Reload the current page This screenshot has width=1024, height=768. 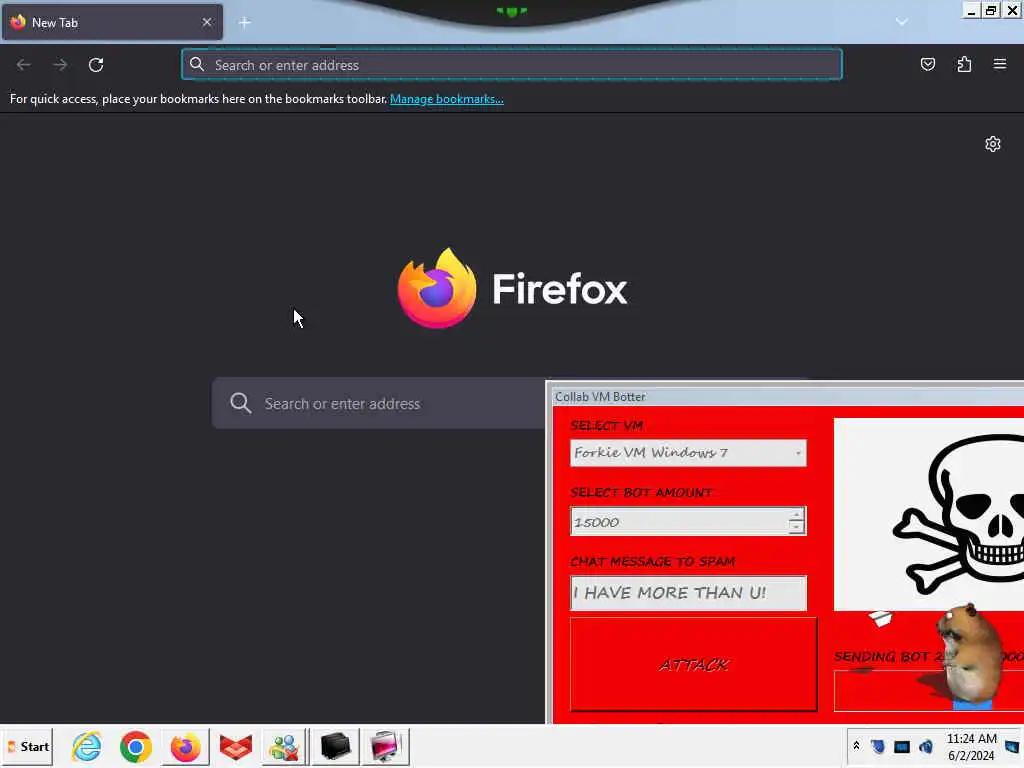click(x=96, y=65)
